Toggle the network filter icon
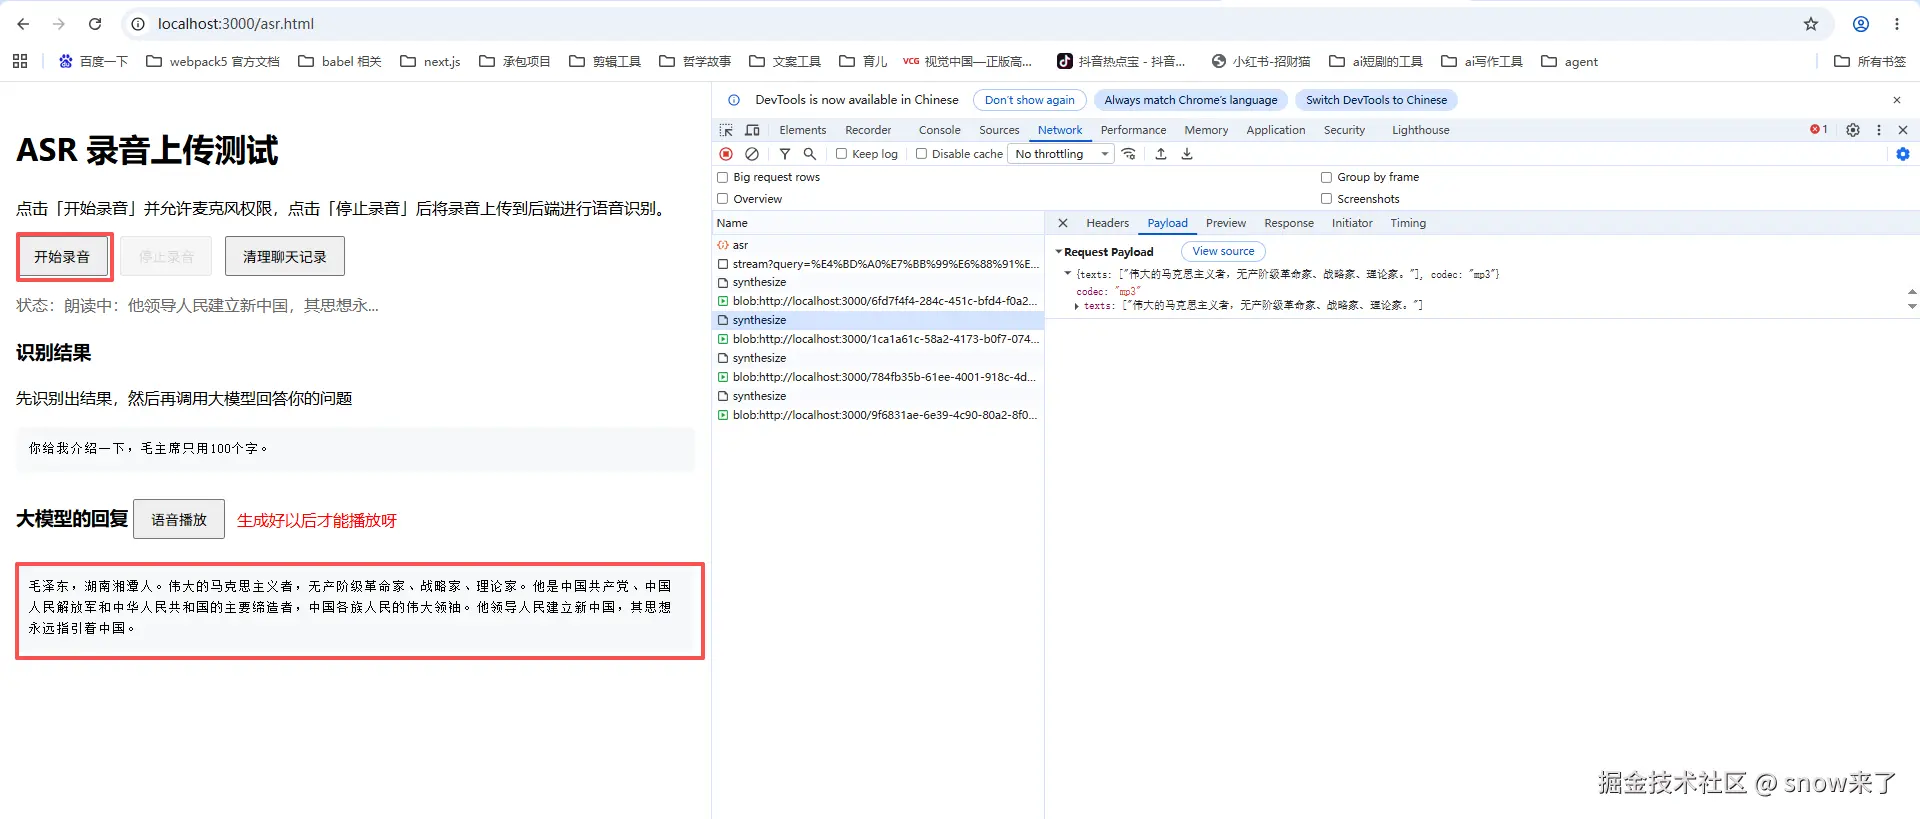 (x=785, y=154)
